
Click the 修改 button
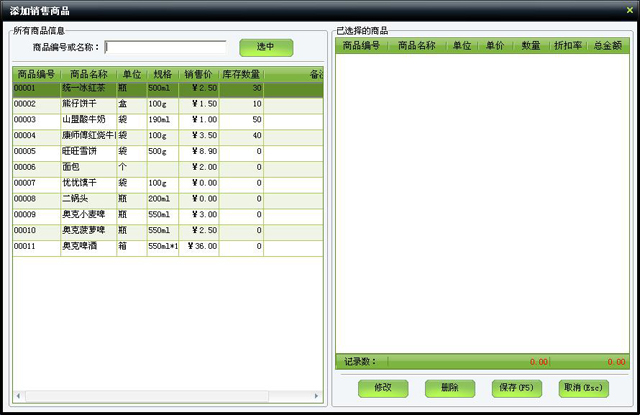click(382, 387)
